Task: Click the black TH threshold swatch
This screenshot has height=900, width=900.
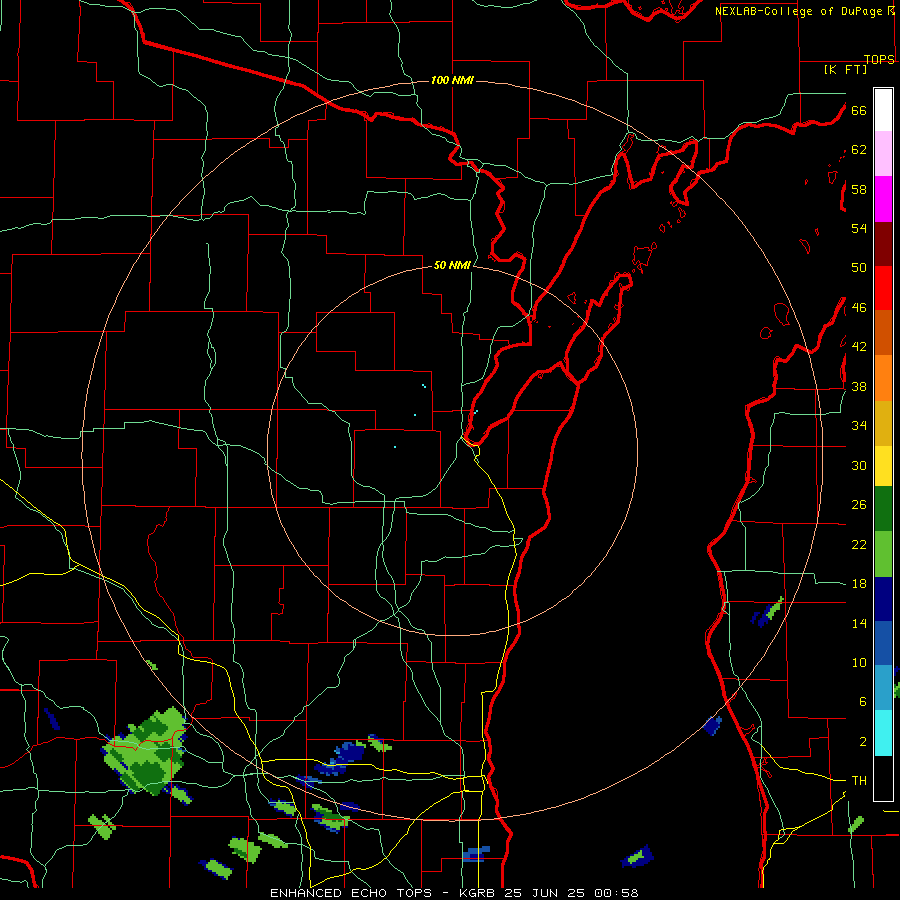Action: click(883, 778)
